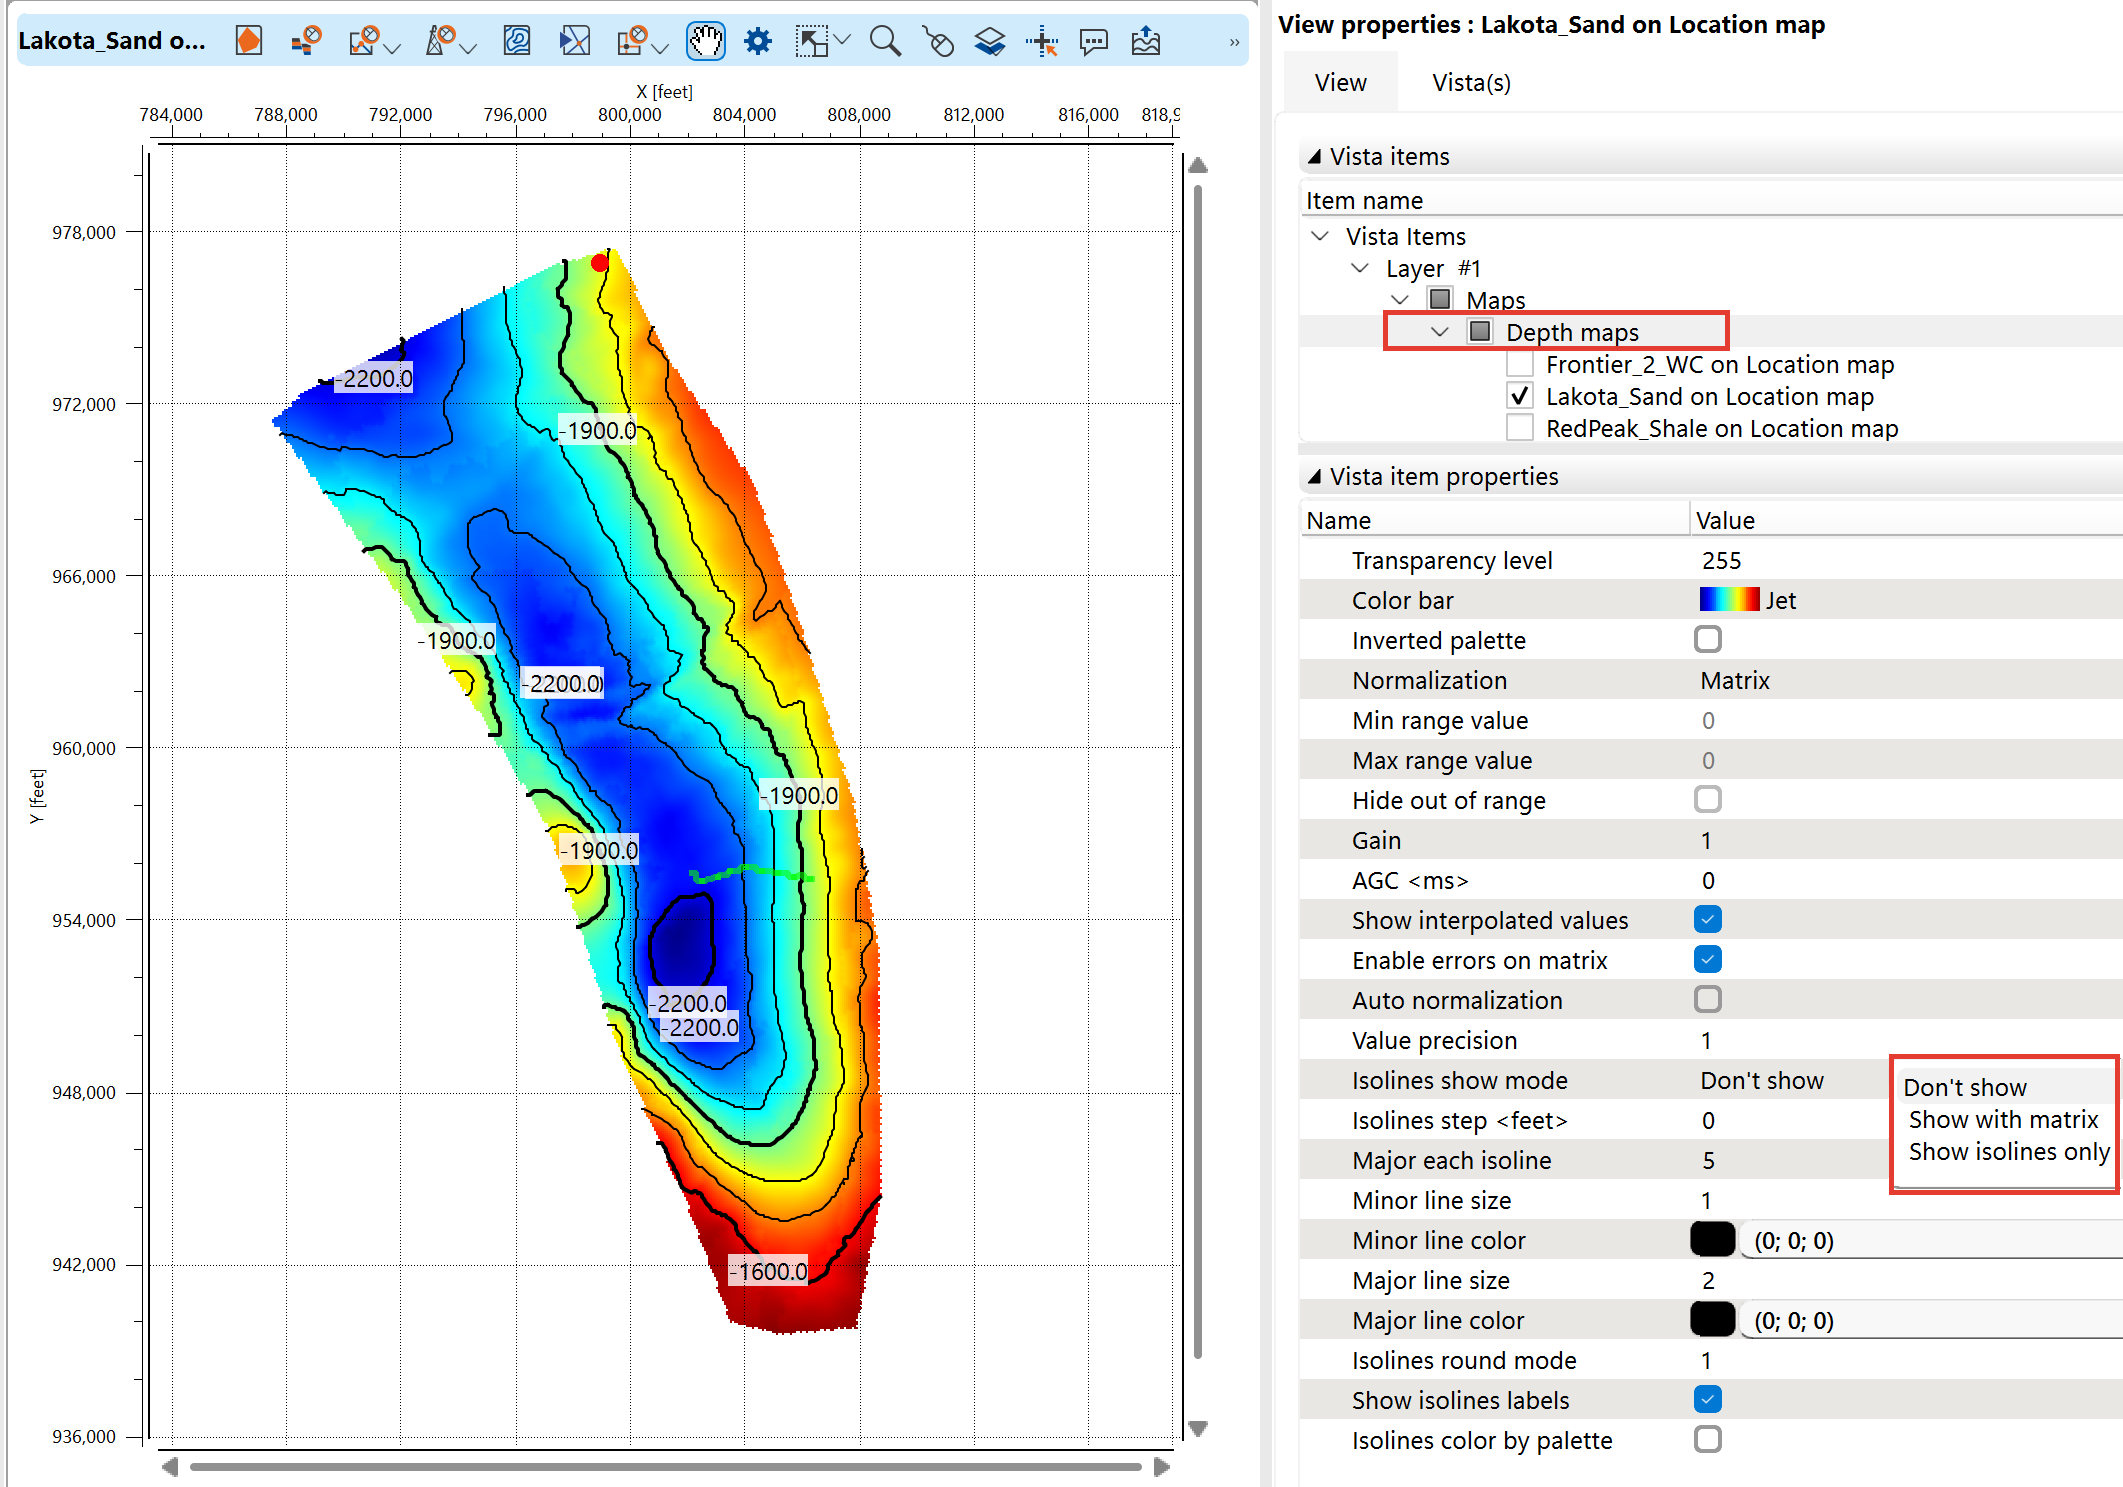Toggle Inverted palette checkbox
This screenshot has height=1487, width=2123.
[1707, 640]
